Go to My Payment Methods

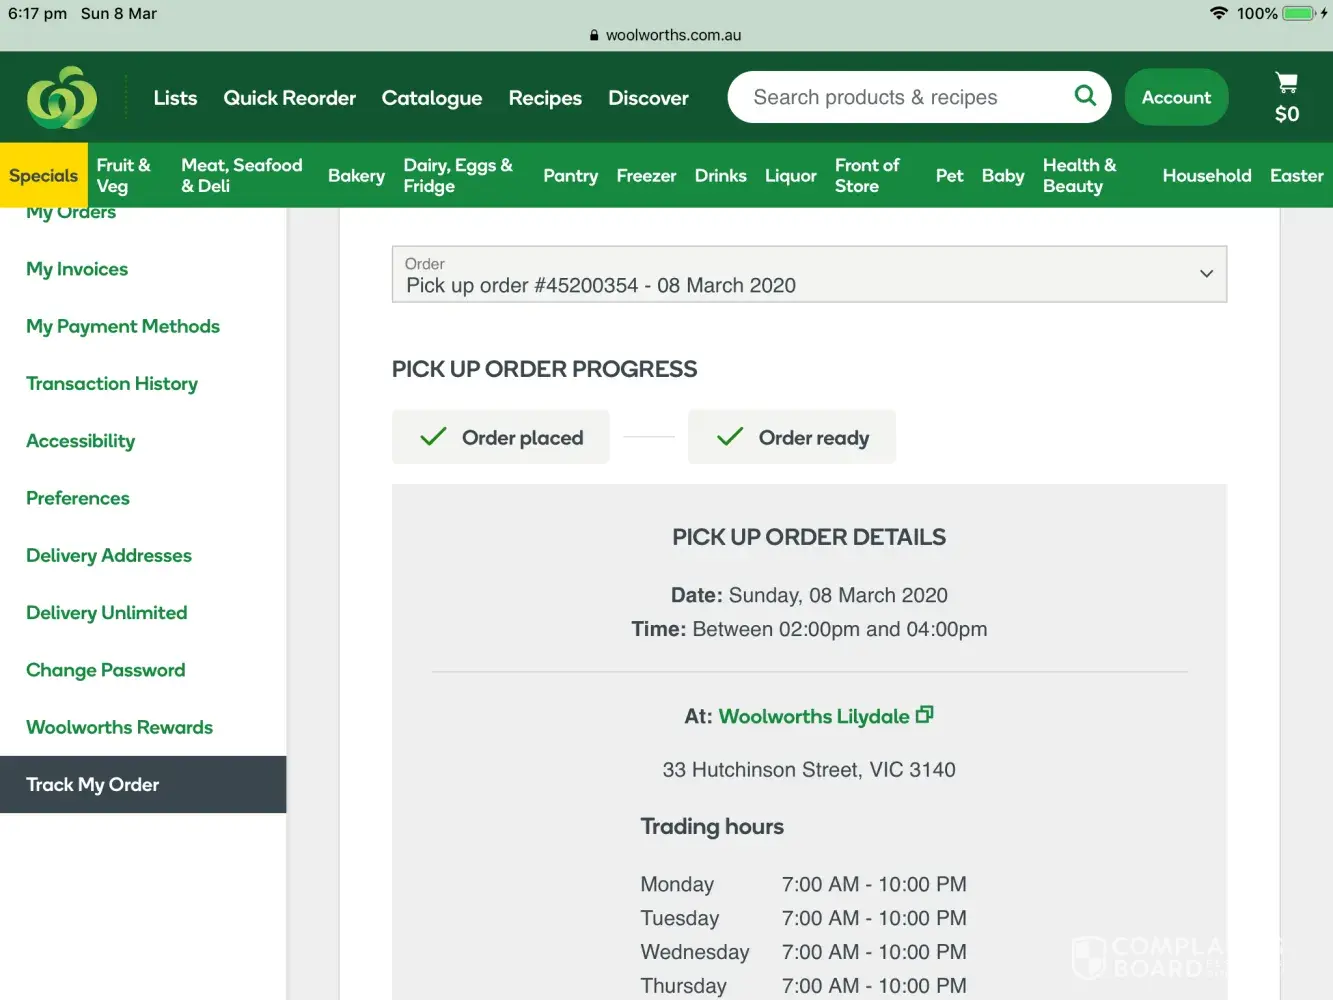[123, 327]
